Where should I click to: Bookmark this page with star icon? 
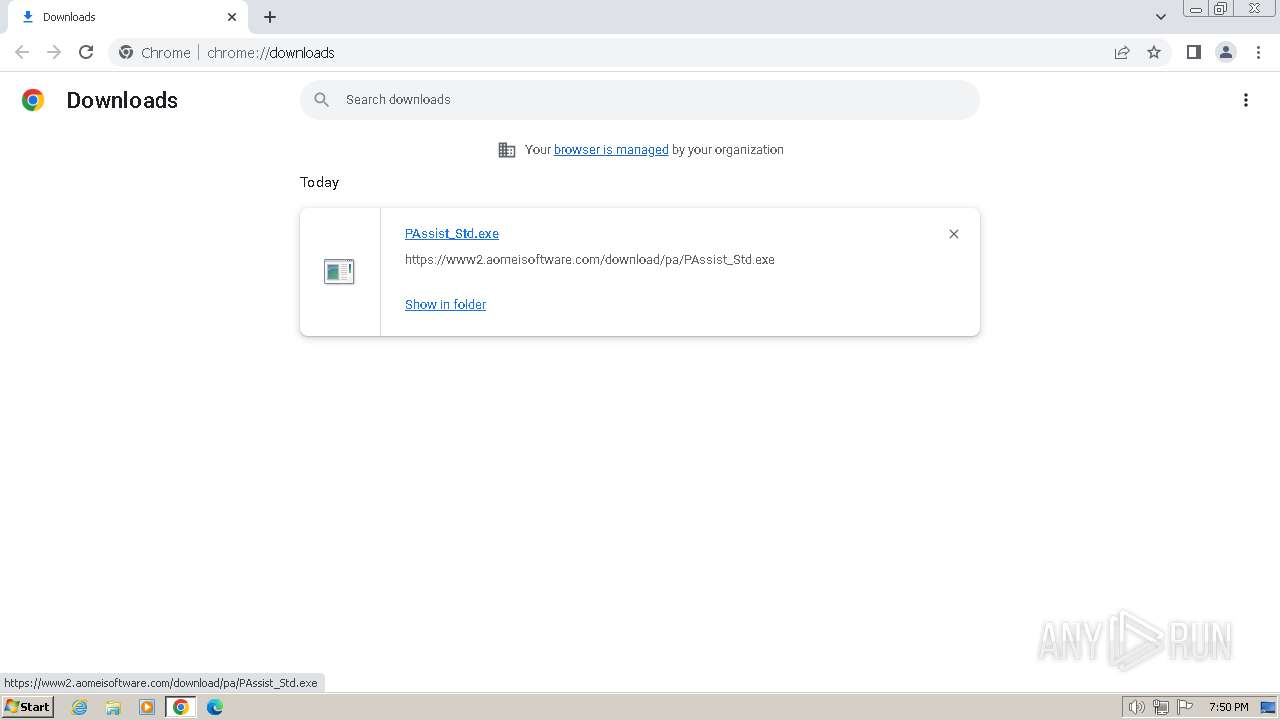click(1154, 52)
